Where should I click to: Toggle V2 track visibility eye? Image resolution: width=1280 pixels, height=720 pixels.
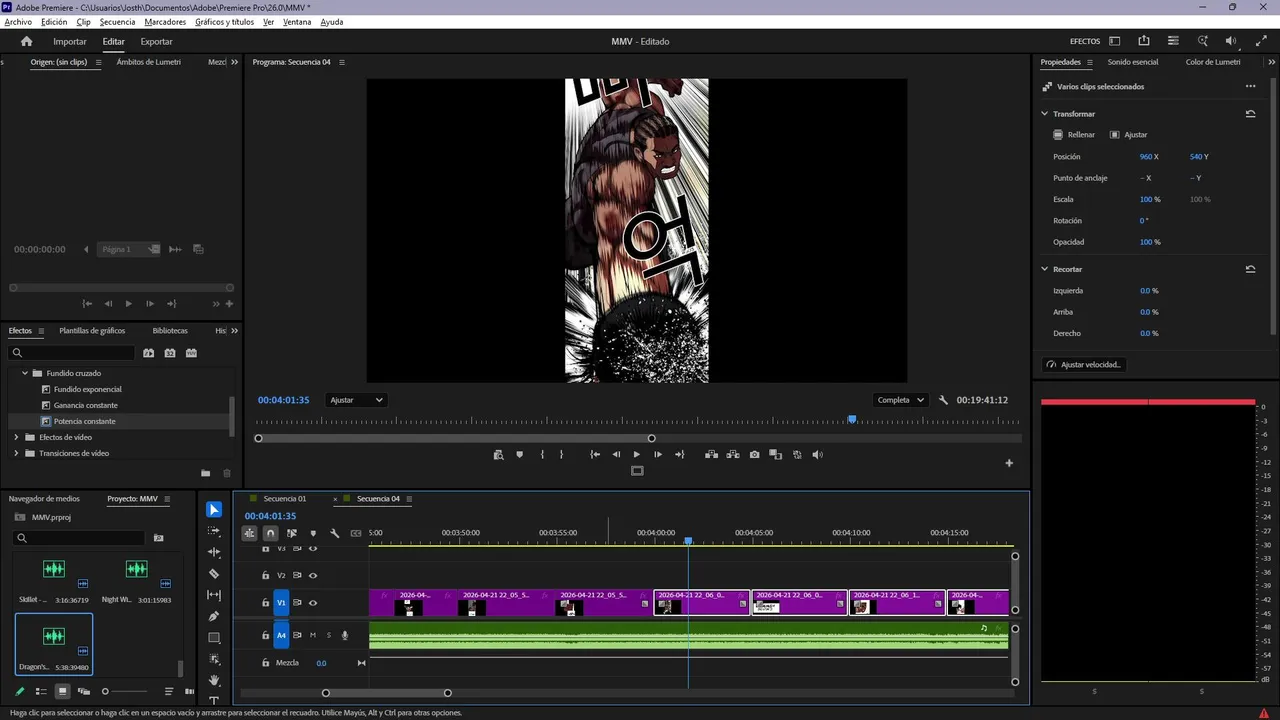(x=313, y=575)
